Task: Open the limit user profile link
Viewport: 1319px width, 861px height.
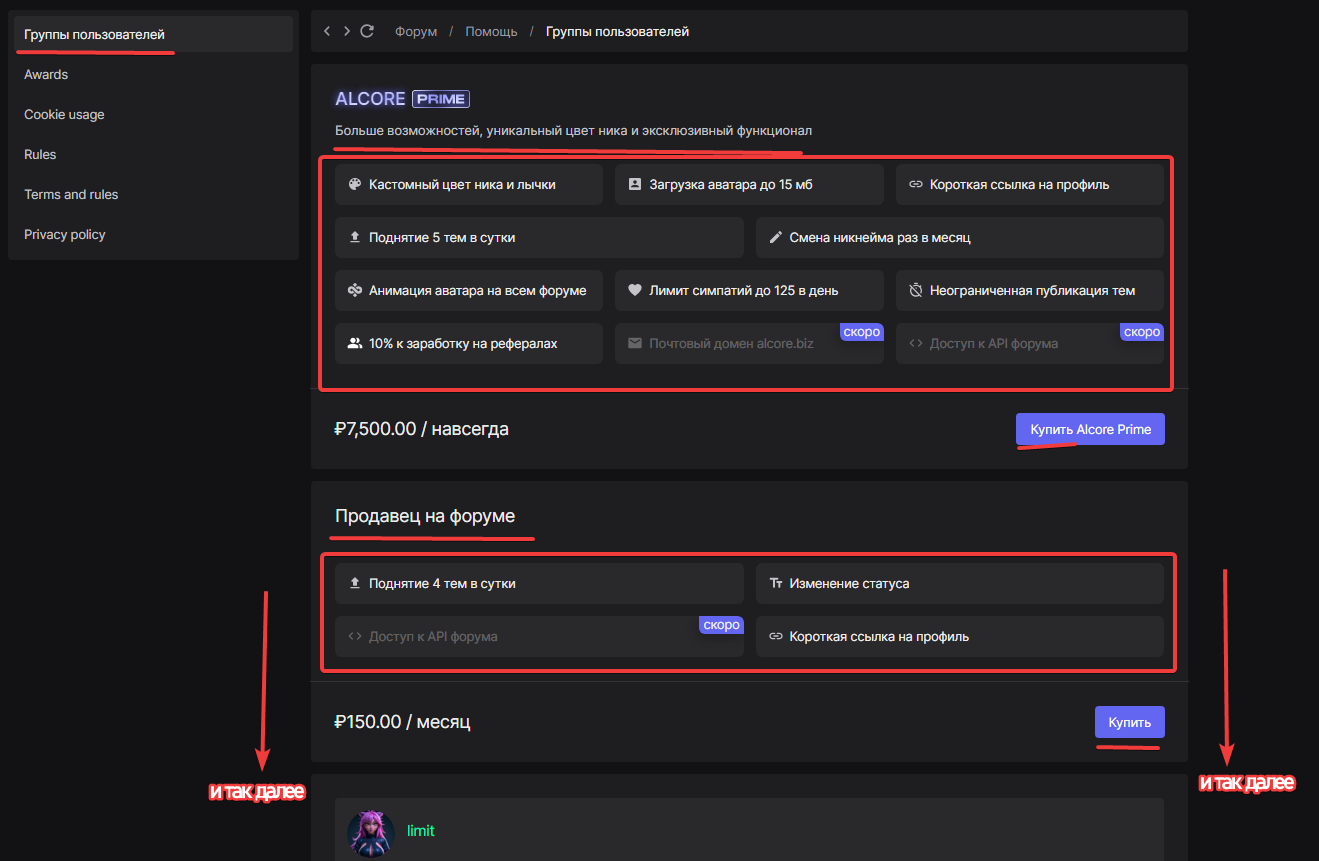Action: pyautogui.click(x=421, y=831)
